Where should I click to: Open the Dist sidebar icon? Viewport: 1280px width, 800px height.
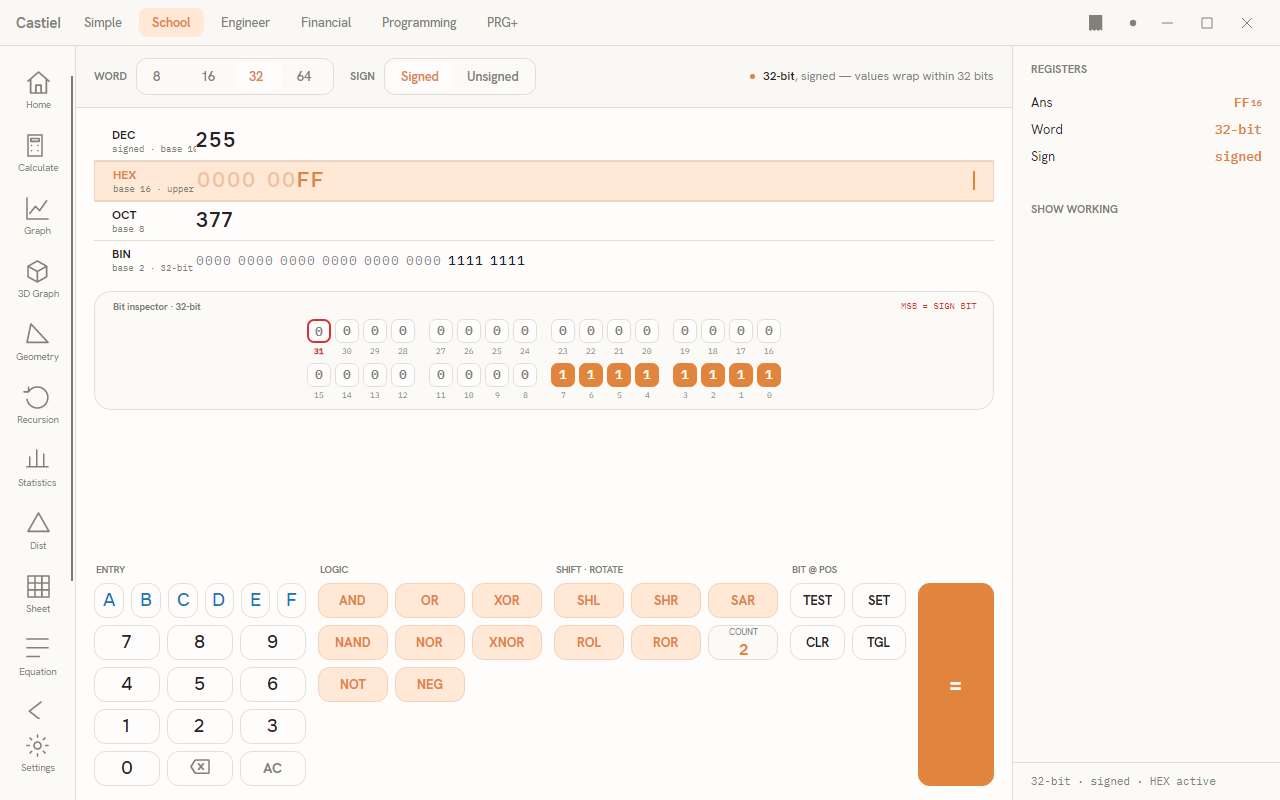pos(38,531)
